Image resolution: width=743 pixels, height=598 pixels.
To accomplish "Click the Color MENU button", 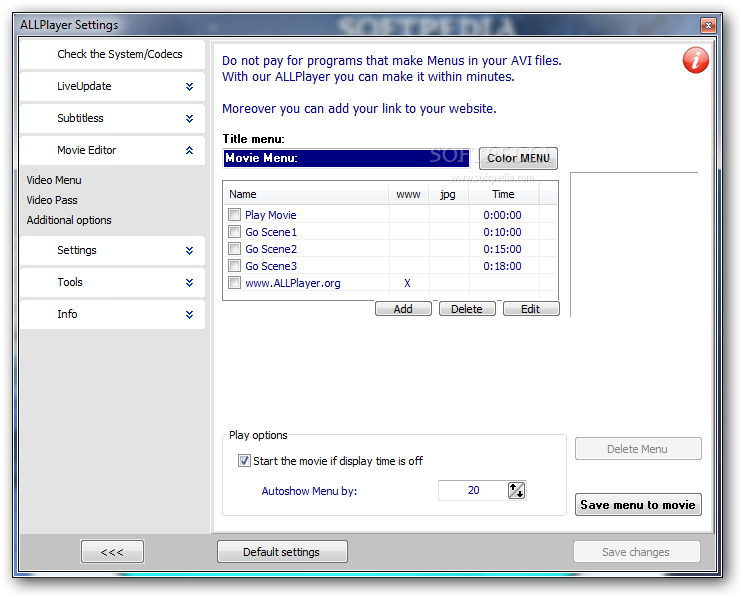I will click(x=518, y=158).
